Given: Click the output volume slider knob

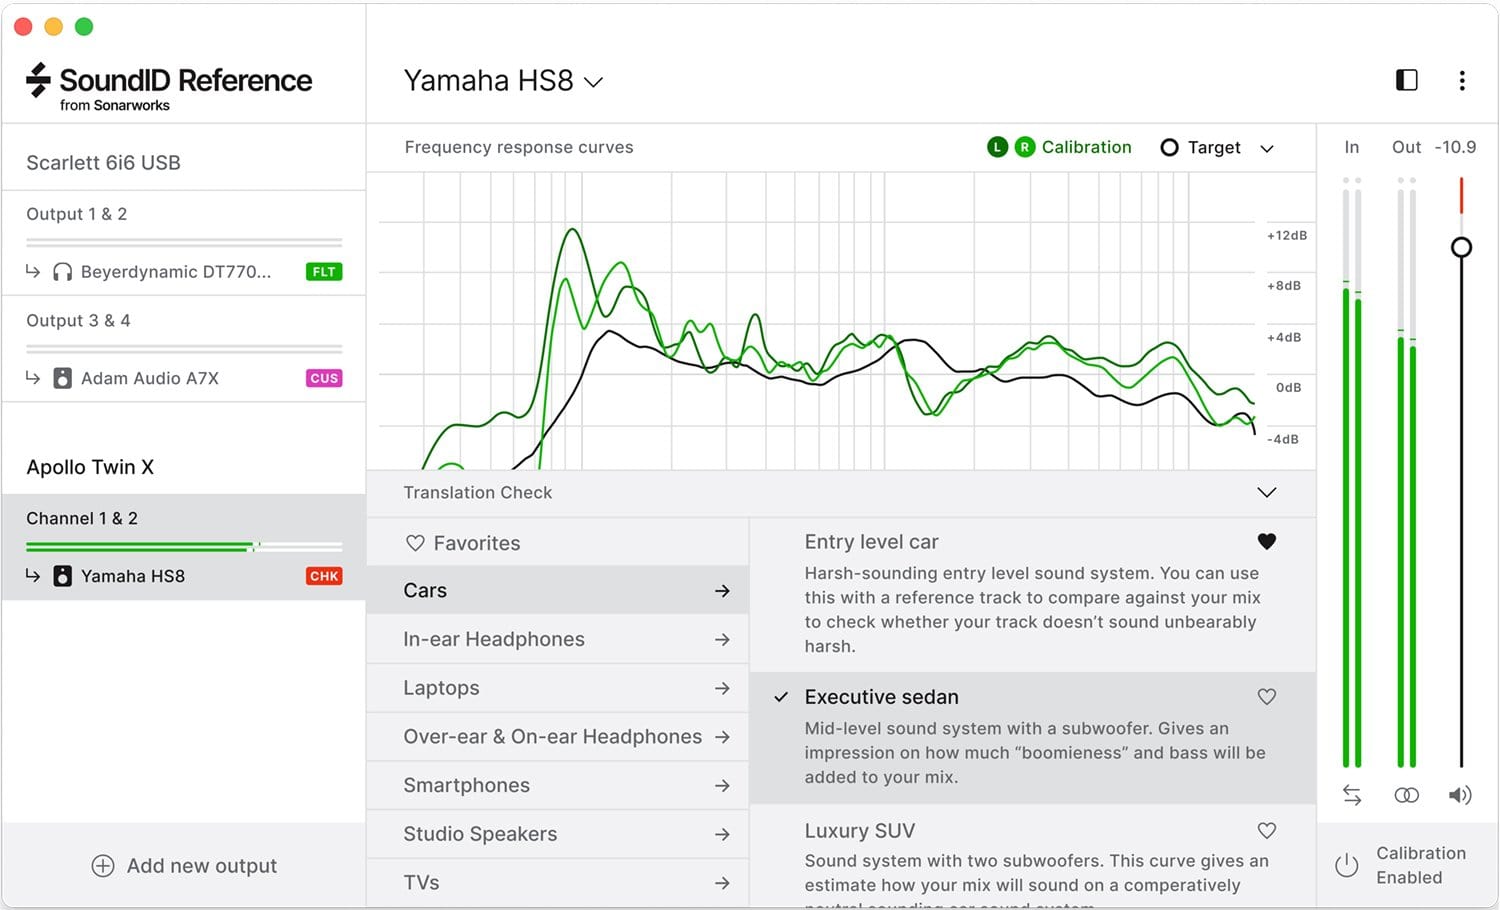Looking at the screenshot, I should [x=1461, y=247].
